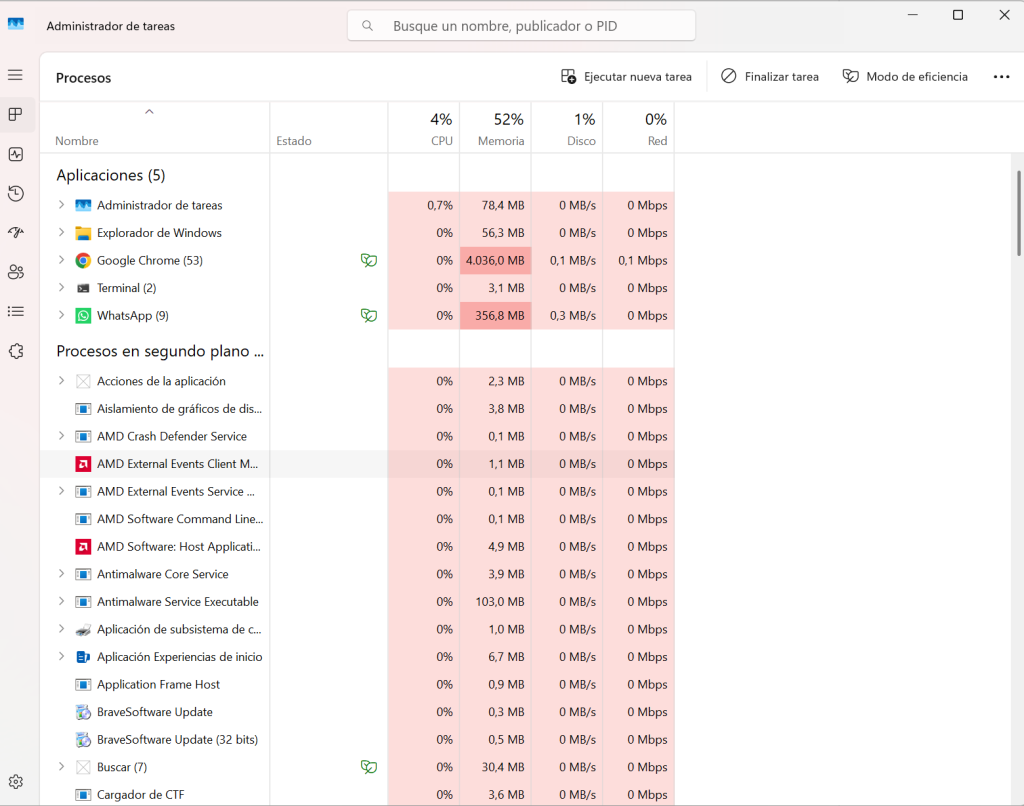This screenshot has width=1024, height=806.
Task: Click the AMD External Events Client red icon
Action: coord(83,464)
